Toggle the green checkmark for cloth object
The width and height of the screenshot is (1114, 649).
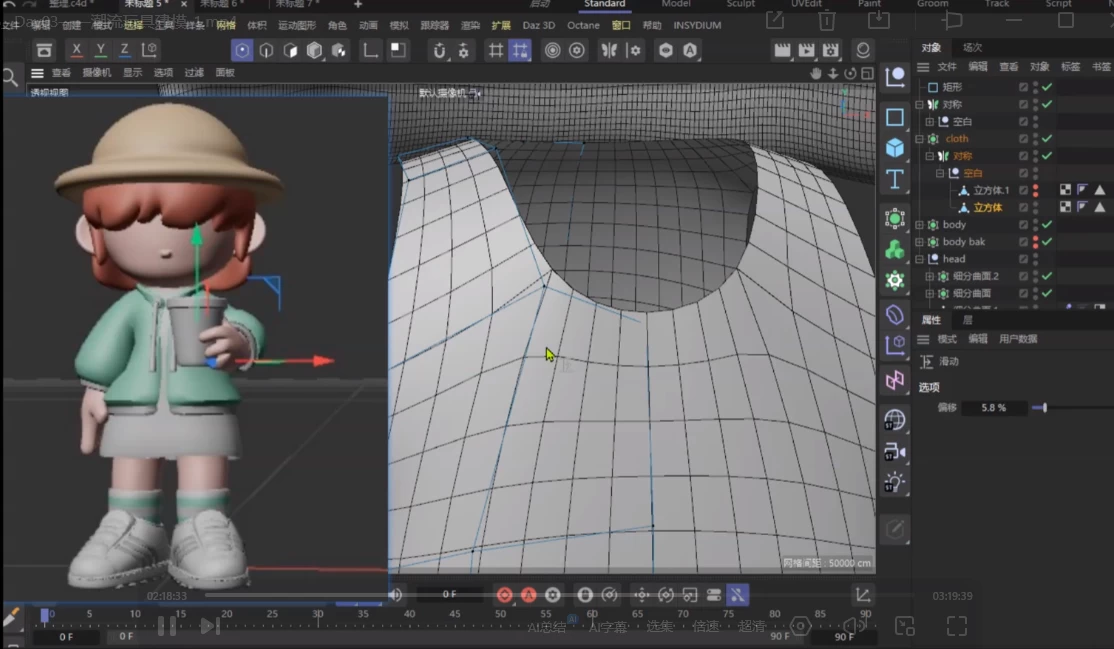[1047, 139]
